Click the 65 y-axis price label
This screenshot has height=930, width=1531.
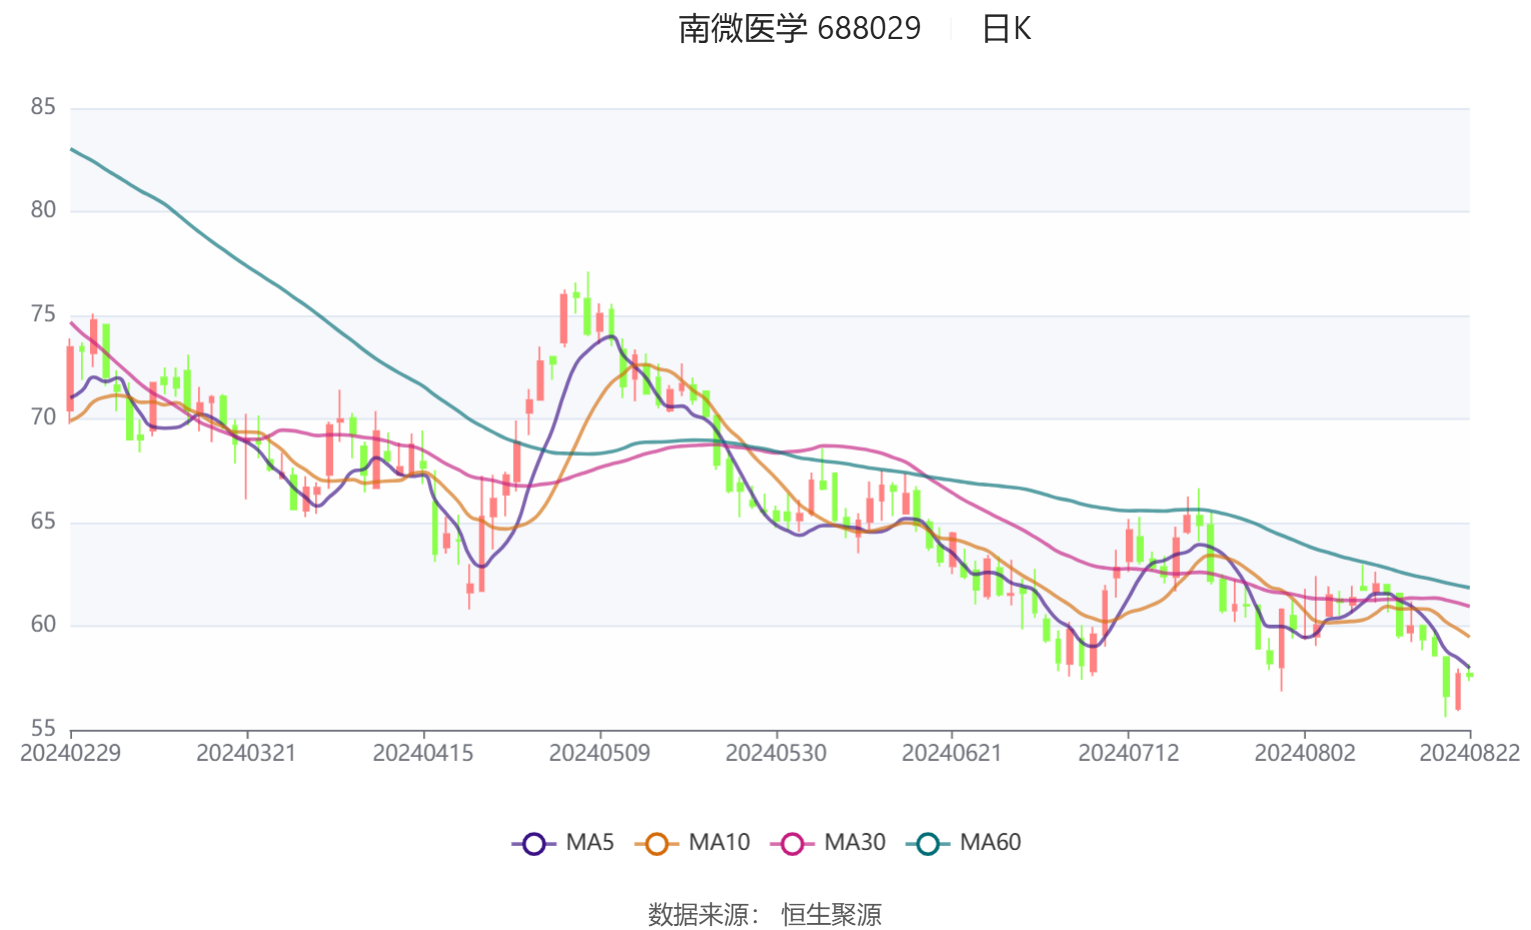click(x=43, y=521)
